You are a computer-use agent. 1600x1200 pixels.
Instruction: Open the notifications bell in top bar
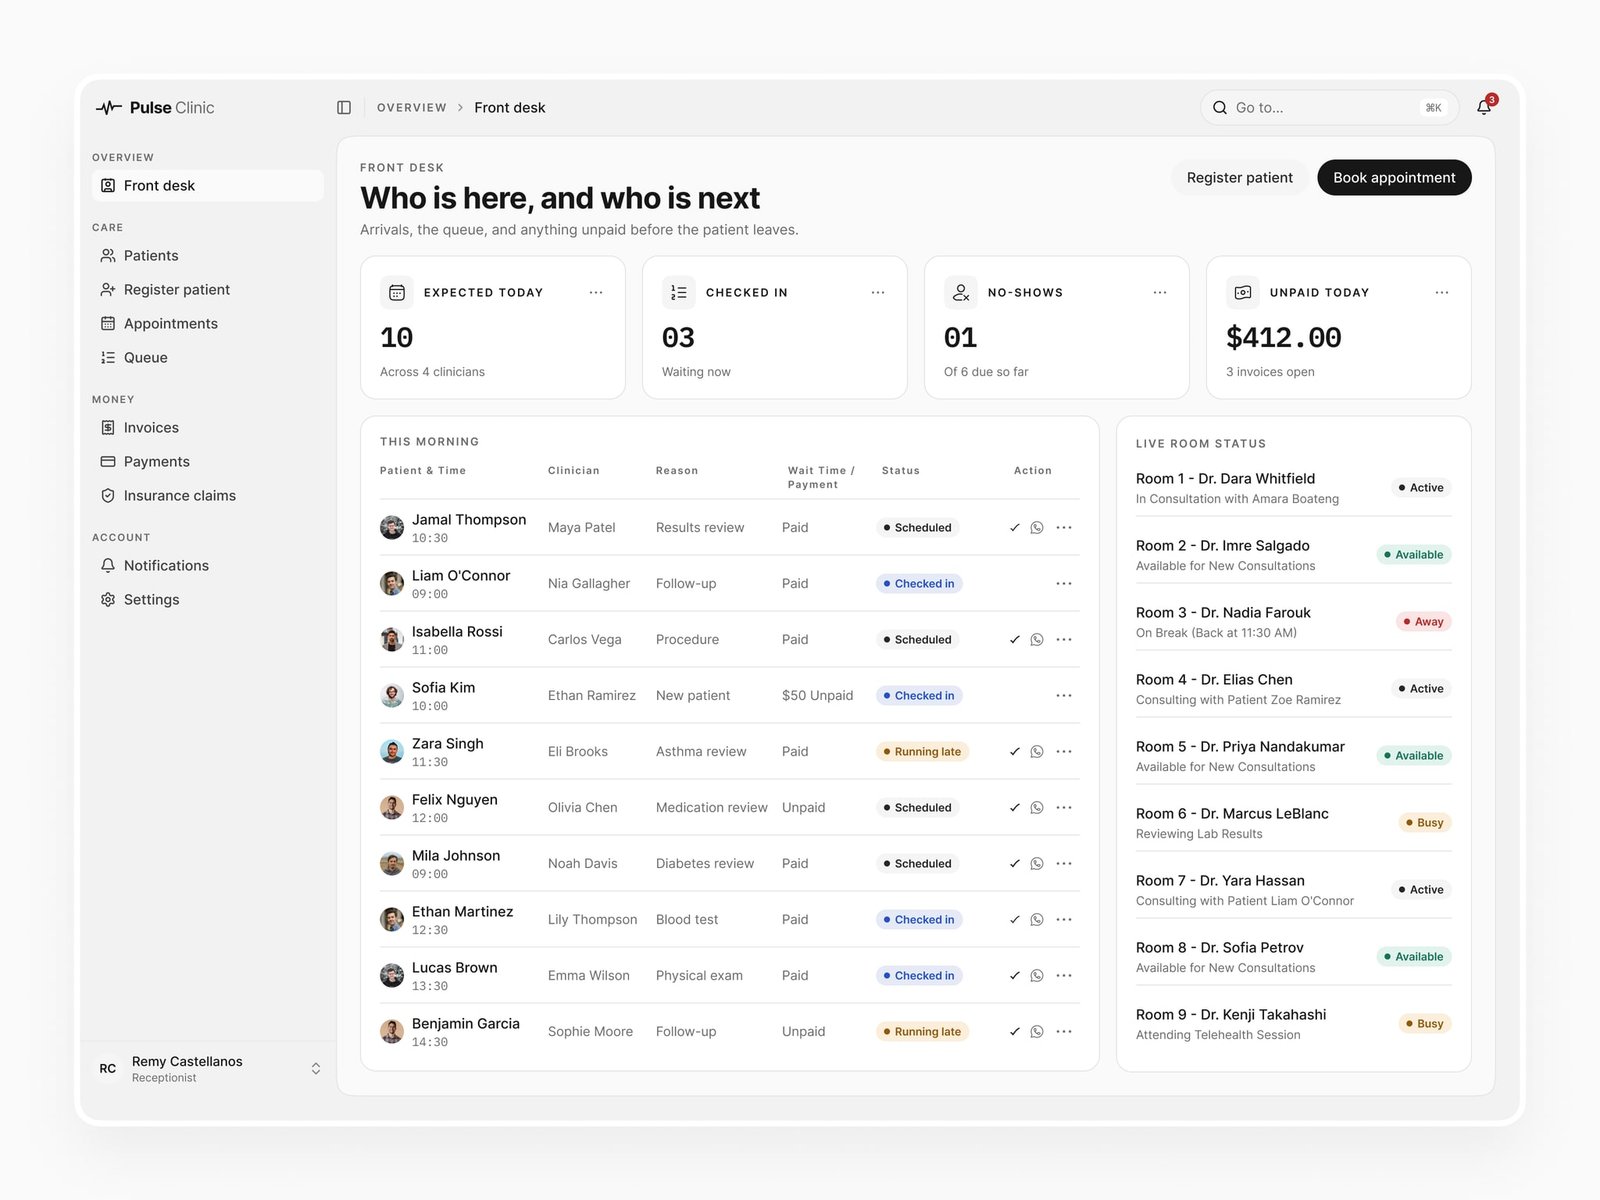pos(1484,107)
